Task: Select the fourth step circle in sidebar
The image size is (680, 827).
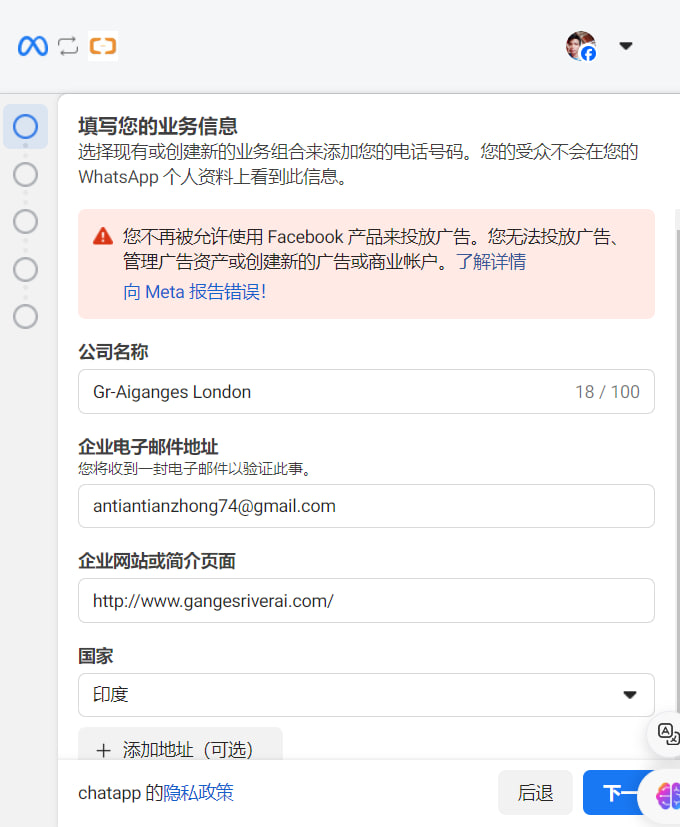Action: [x=26, y=269]
